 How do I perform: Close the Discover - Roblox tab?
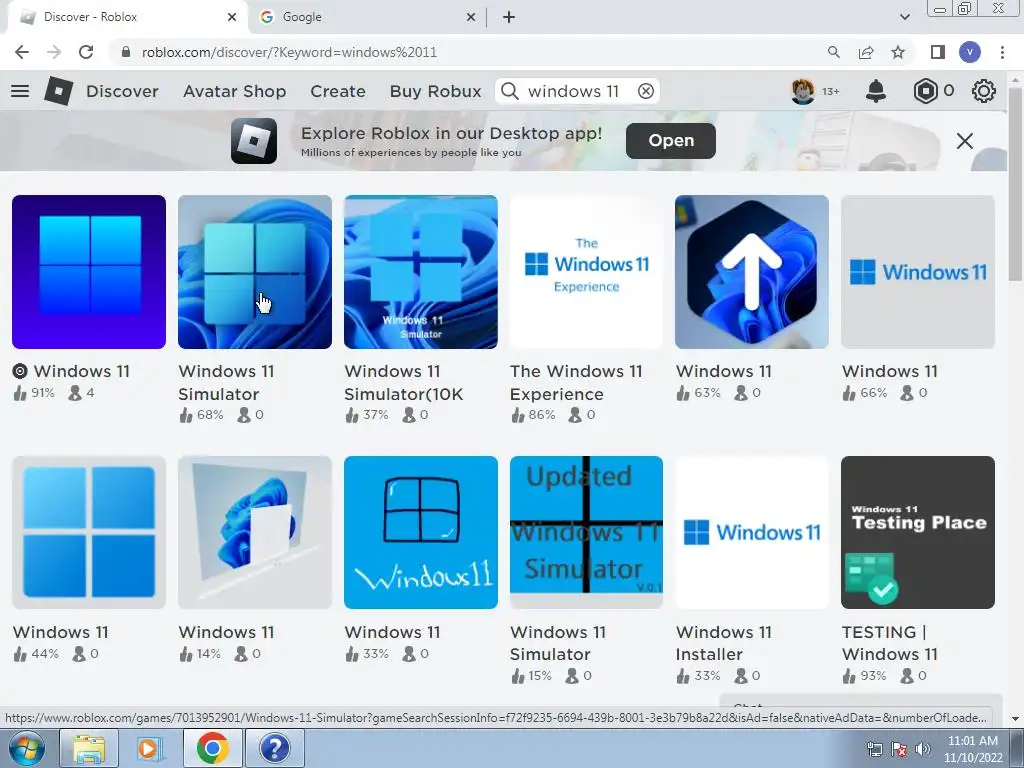click(232, 18)
